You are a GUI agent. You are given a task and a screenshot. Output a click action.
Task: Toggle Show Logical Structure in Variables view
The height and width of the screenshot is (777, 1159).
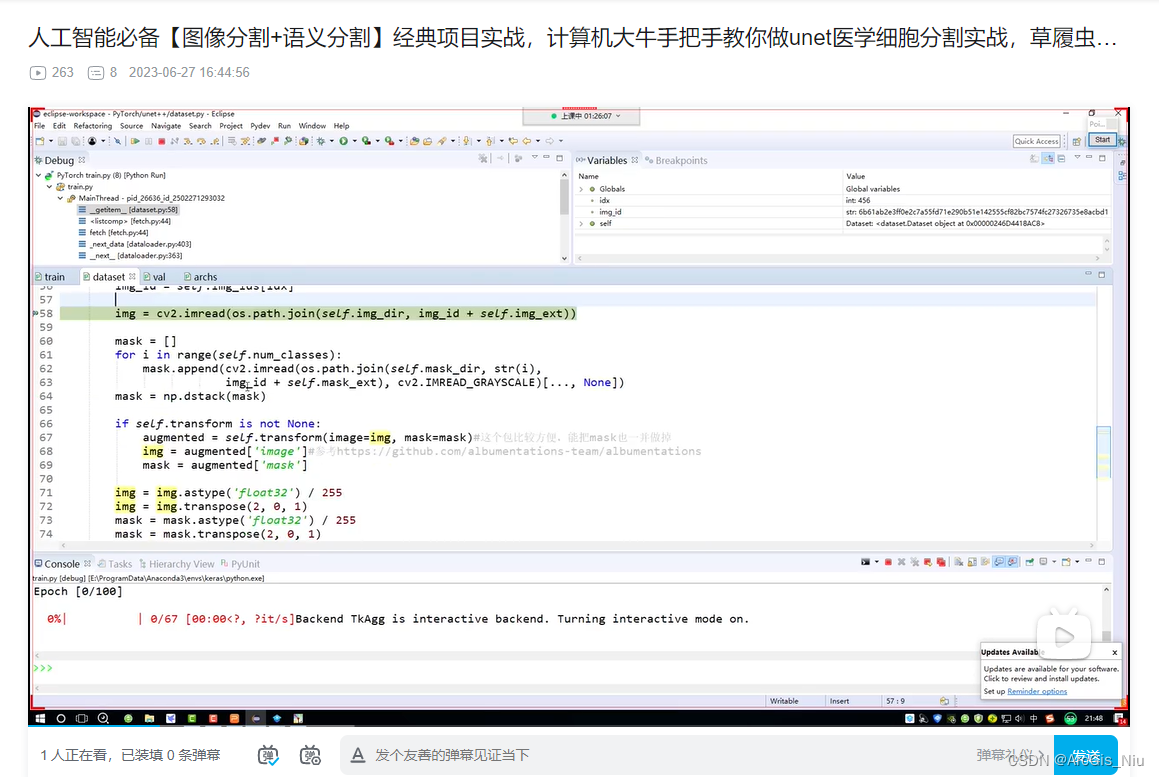click(x=1048, y=158)
